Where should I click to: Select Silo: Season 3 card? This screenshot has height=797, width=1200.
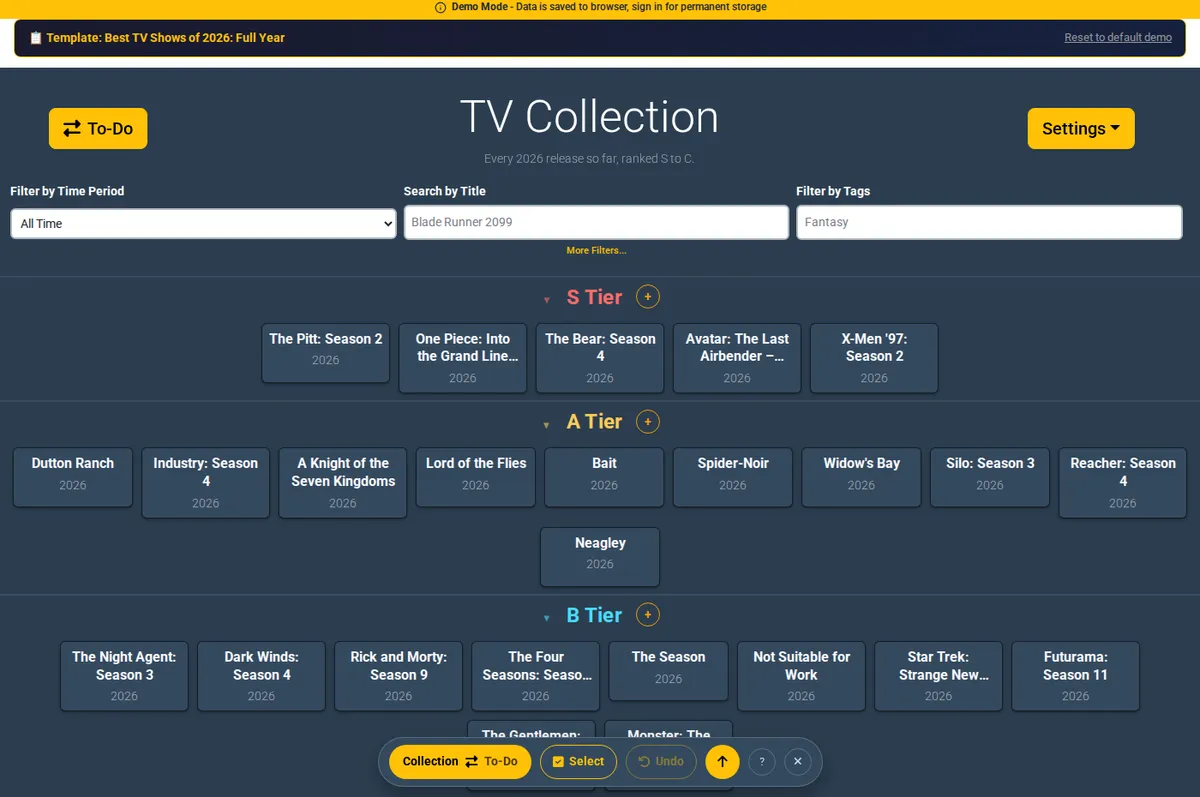point(990,477)
